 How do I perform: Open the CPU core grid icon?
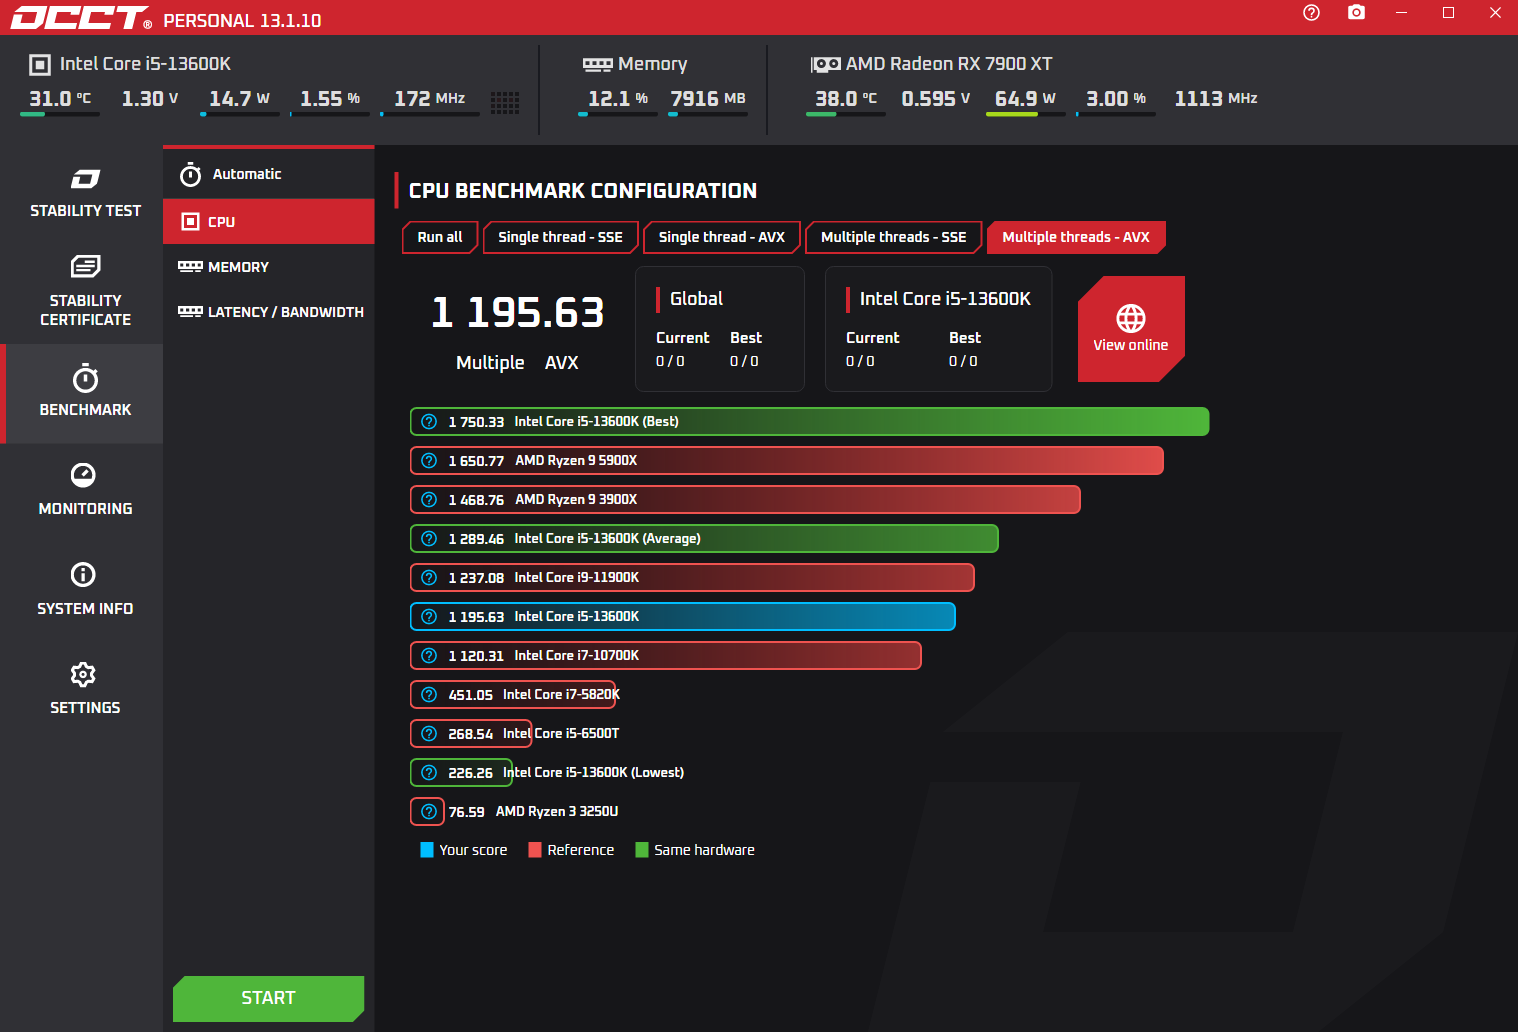[x=505, y=102]
